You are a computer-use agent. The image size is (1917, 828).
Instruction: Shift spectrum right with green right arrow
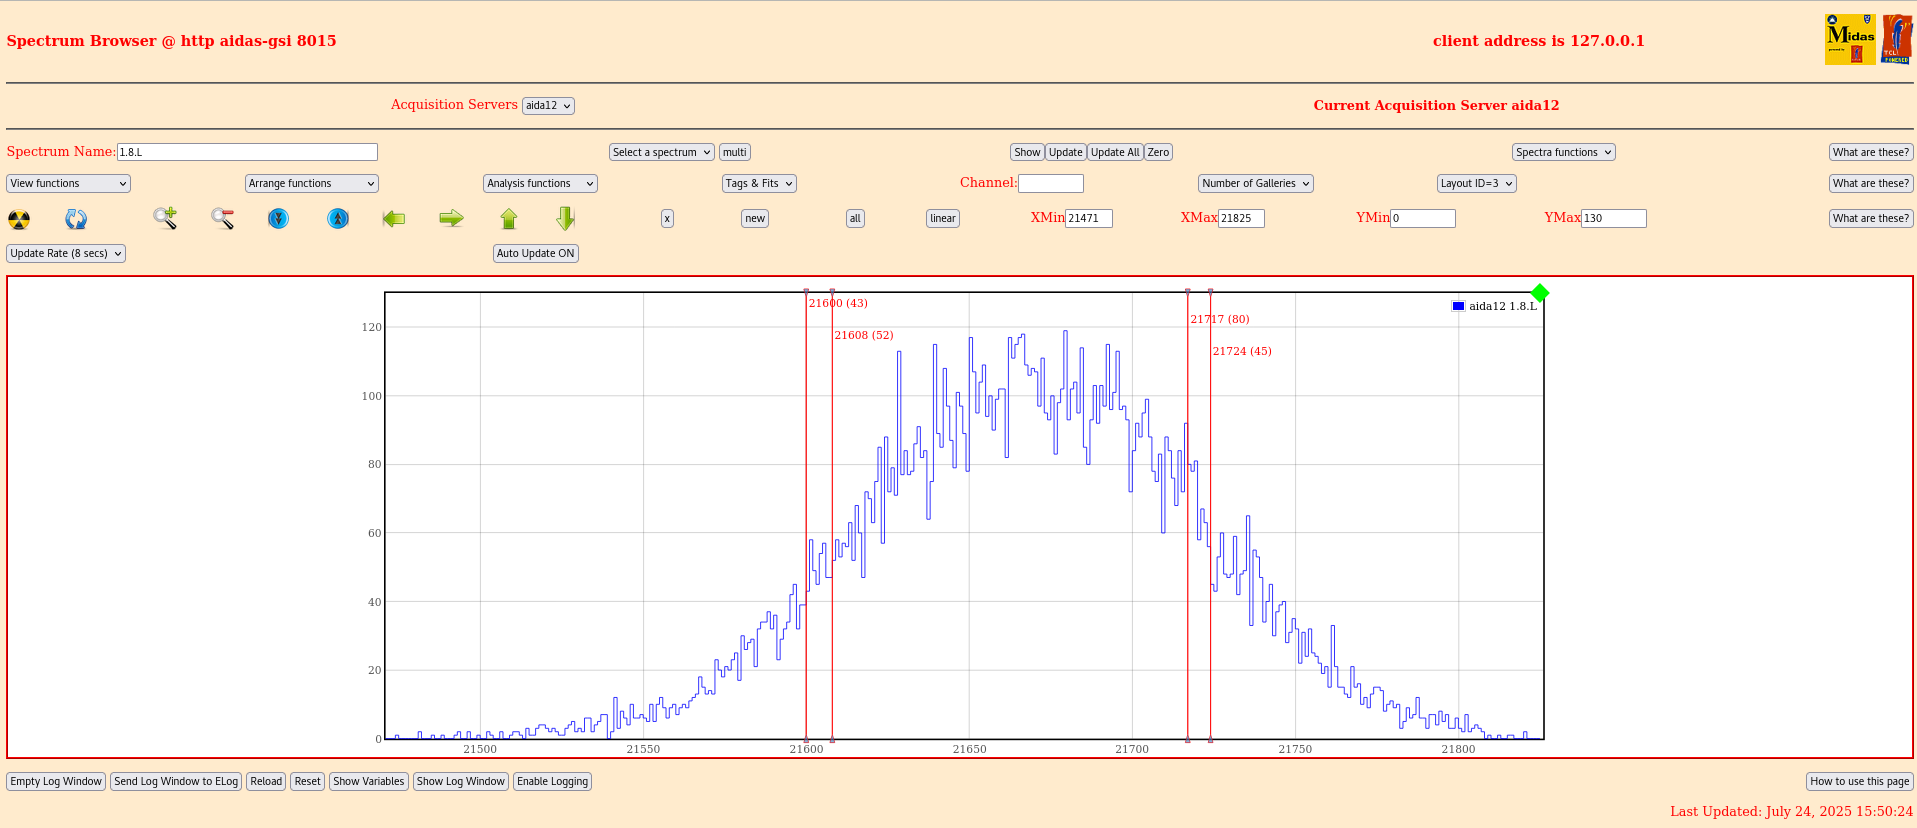coord(451,218)
